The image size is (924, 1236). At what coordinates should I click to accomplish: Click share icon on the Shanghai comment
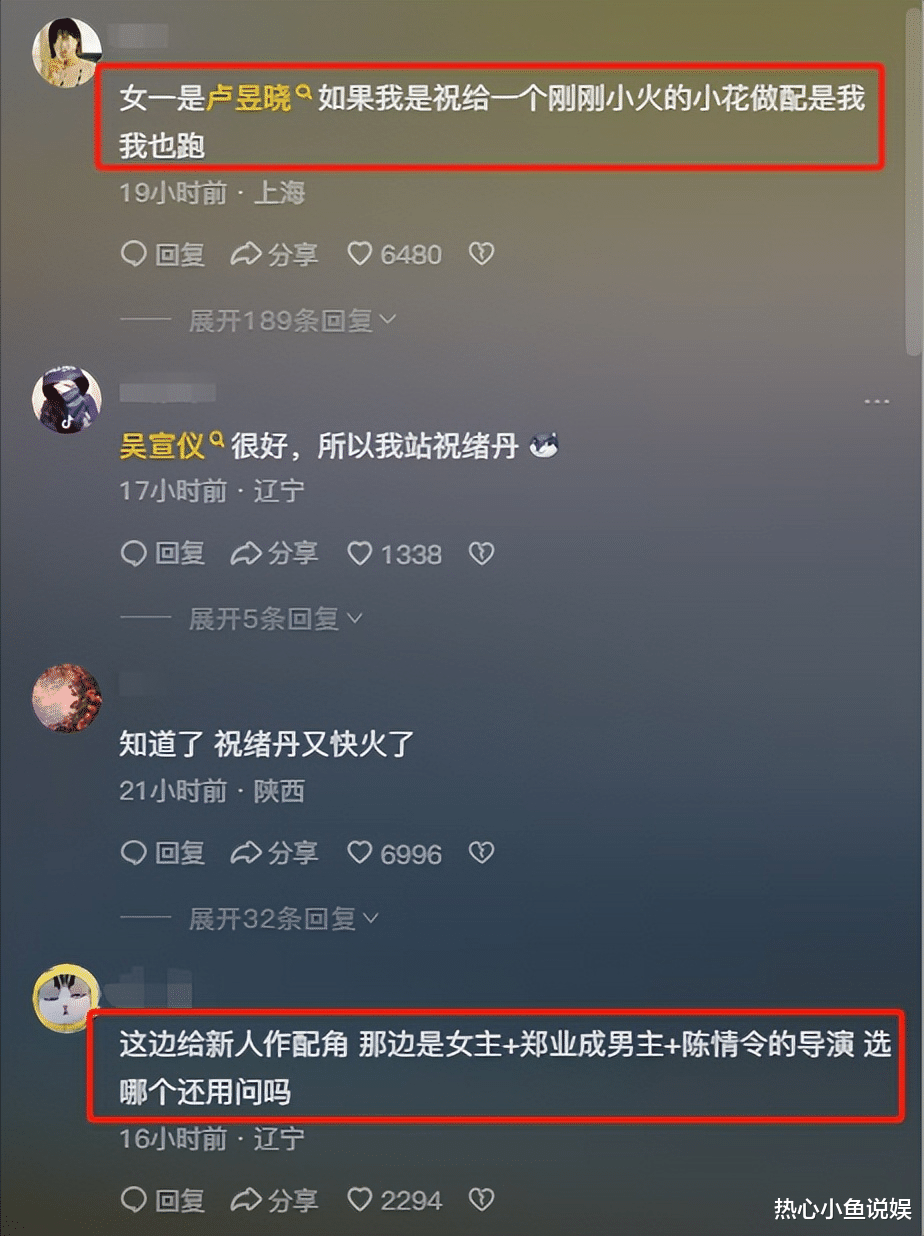tap(274, 254)
